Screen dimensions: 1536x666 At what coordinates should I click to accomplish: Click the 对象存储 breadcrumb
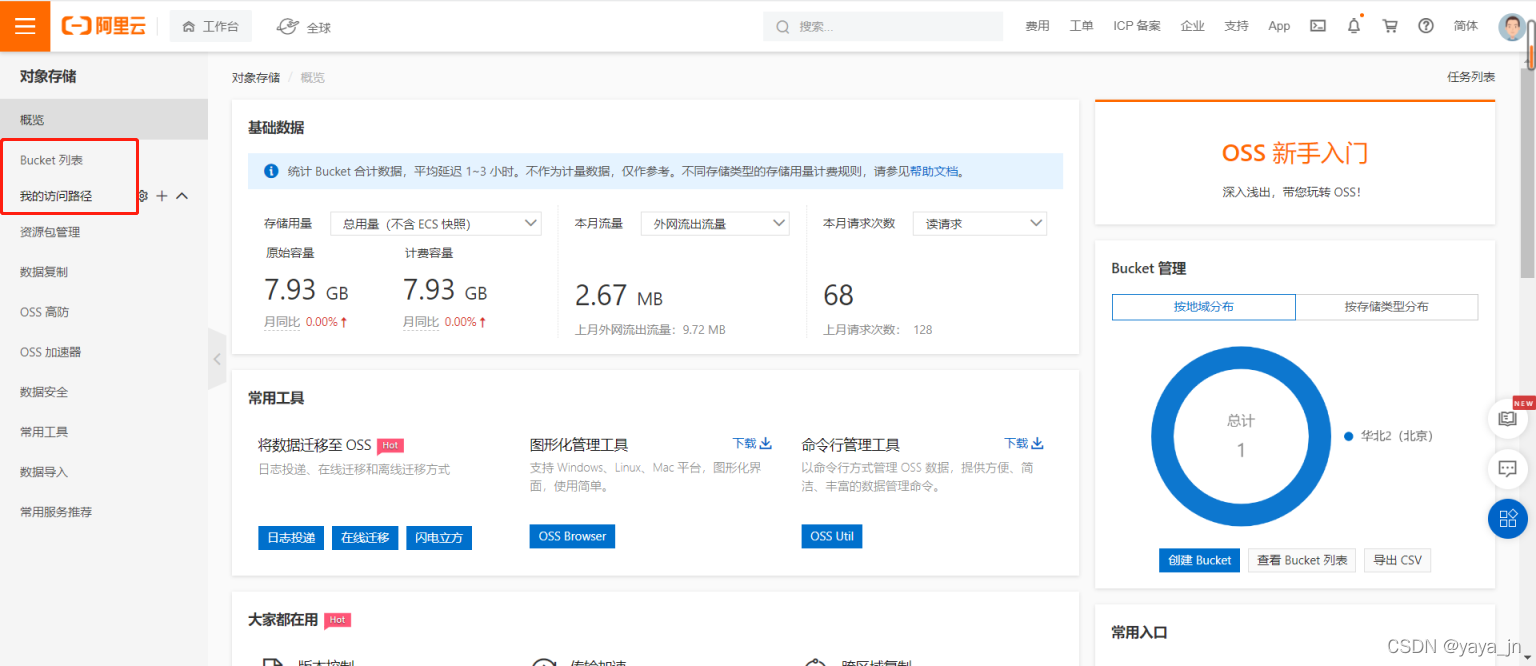[256, 77]
